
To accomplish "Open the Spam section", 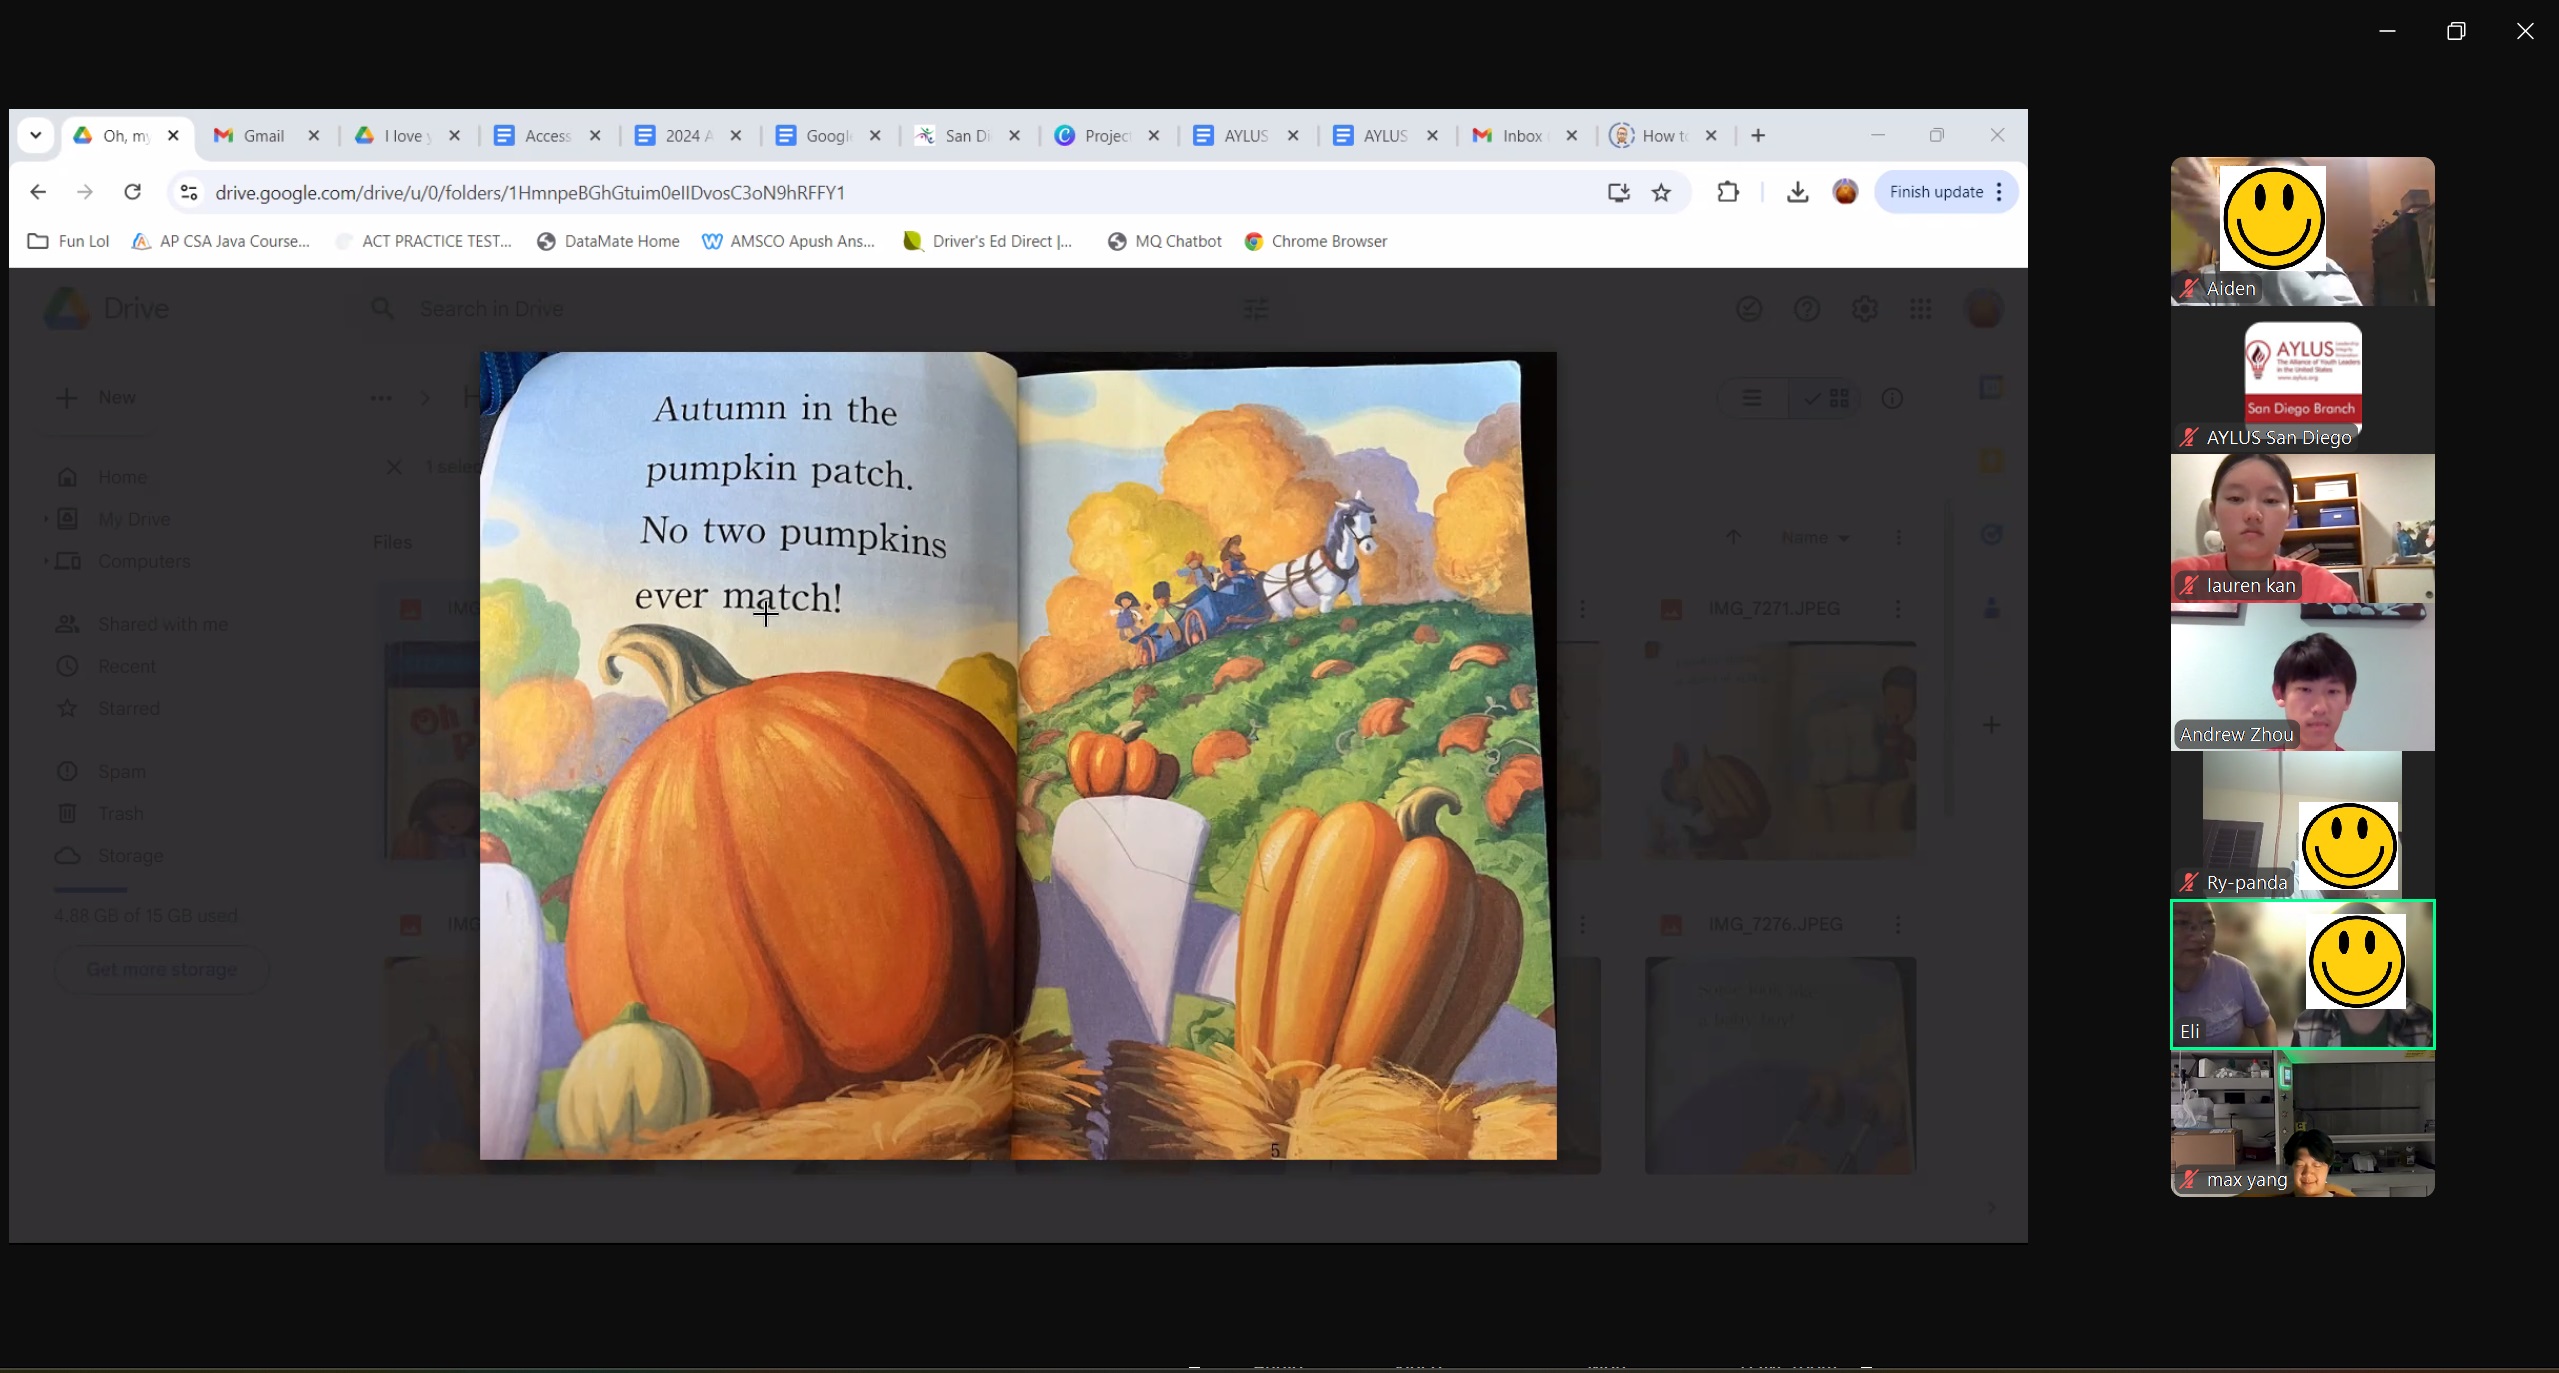I will [x=101, y=771].
